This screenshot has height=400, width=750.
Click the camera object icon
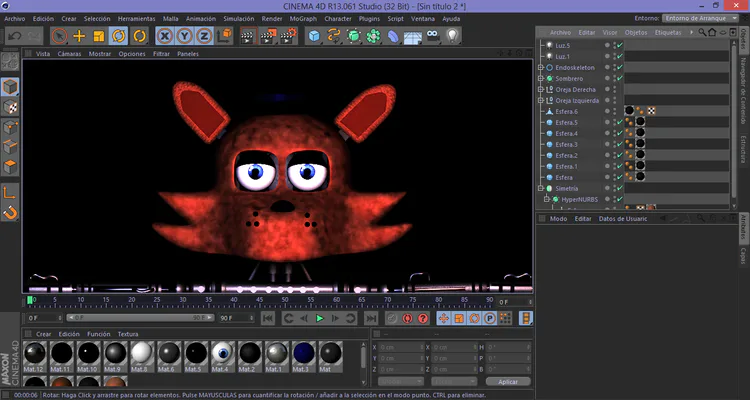pos(433,36)
